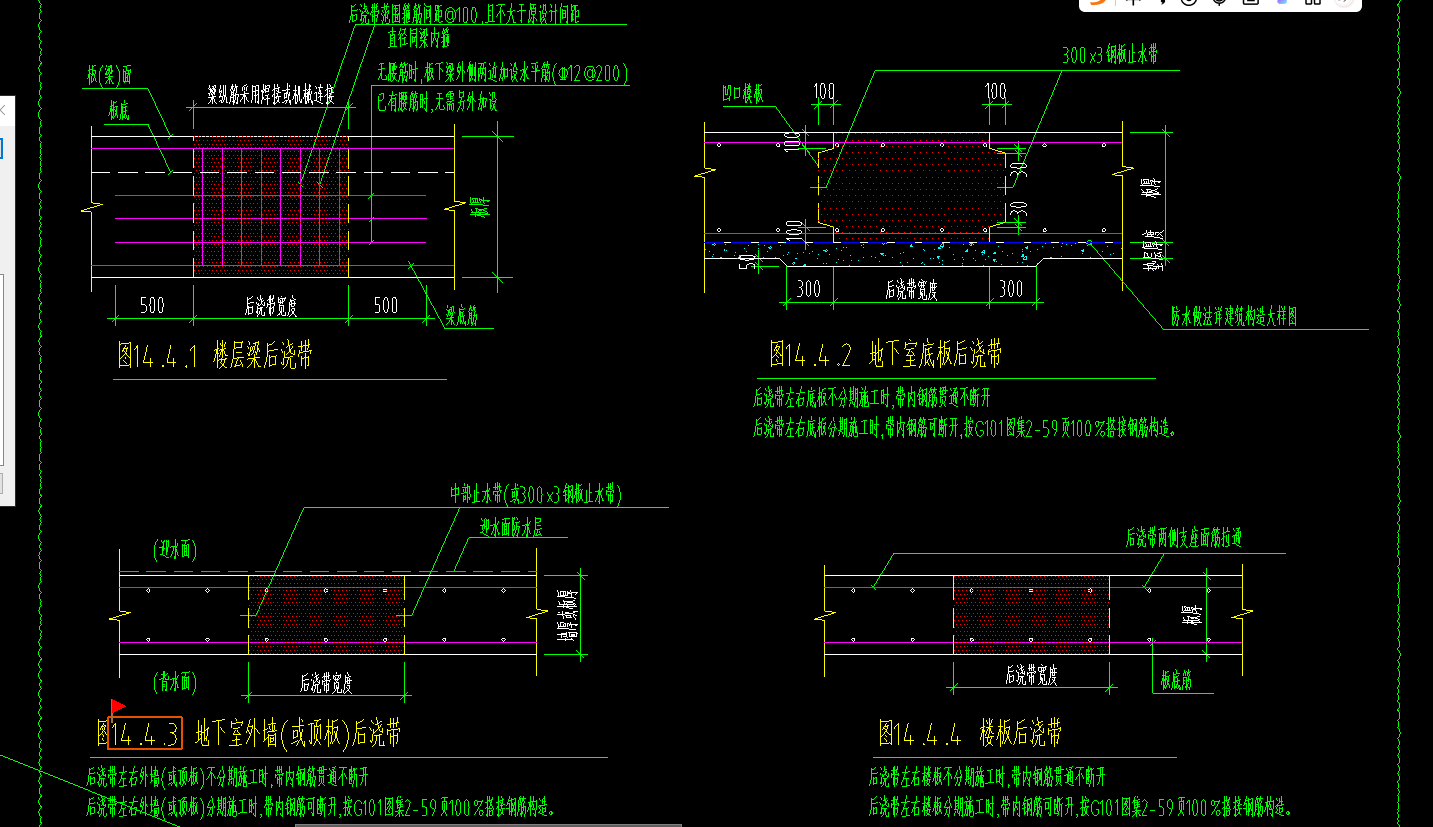Image resolution: width=1433 pixels, height=827 pixels.
Task: Select the 直径同梁内箍 annotation
Action: tap(420, 39)
